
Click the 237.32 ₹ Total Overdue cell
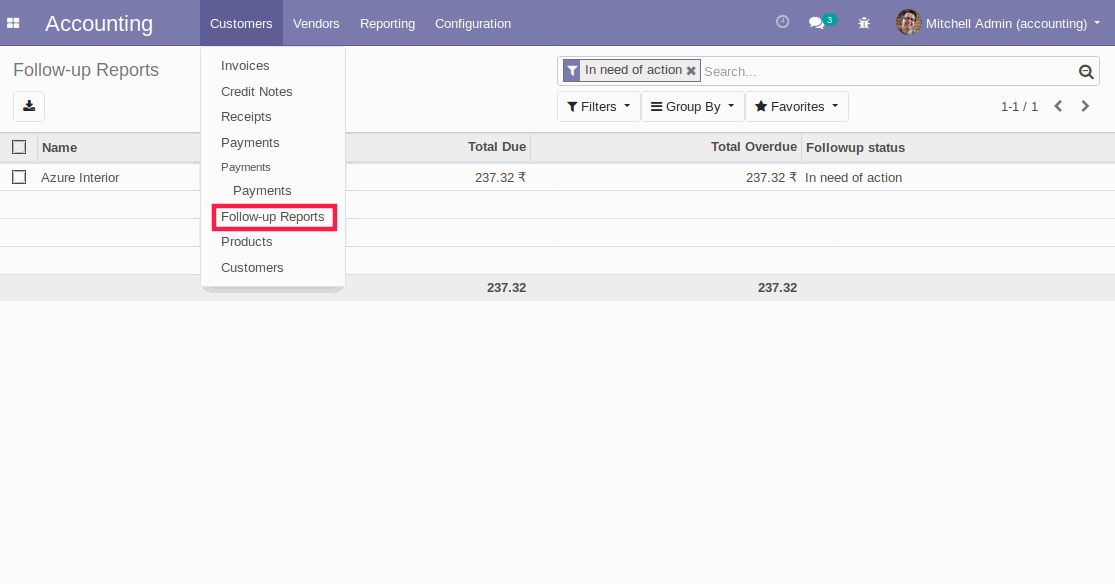click(772, 177)
